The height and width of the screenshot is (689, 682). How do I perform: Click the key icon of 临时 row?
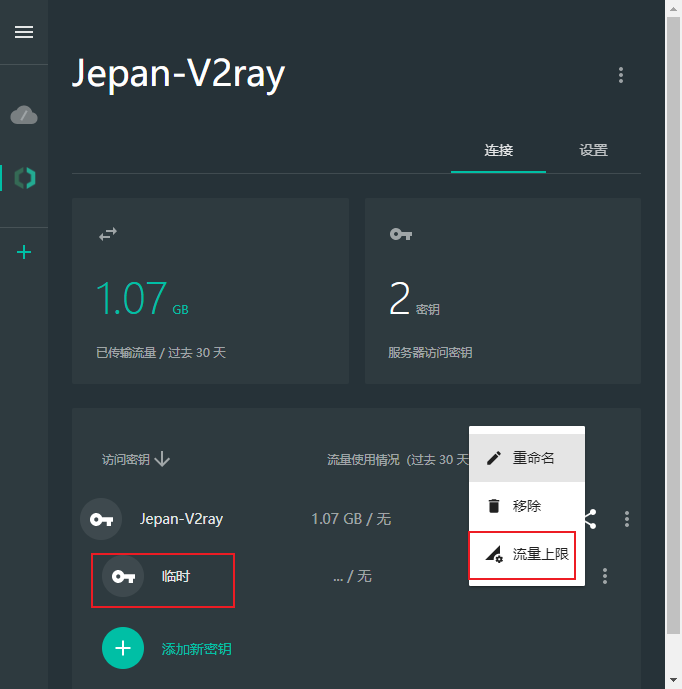(123, 576)
